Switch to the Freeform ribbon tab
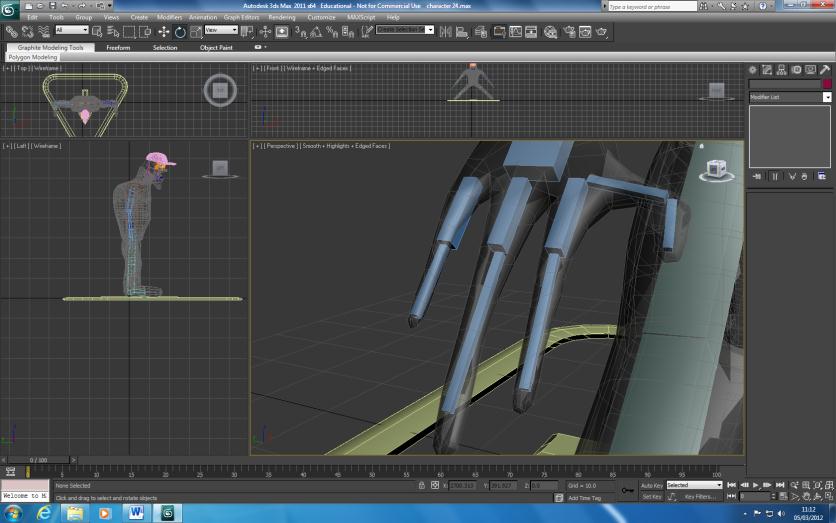 118,47
